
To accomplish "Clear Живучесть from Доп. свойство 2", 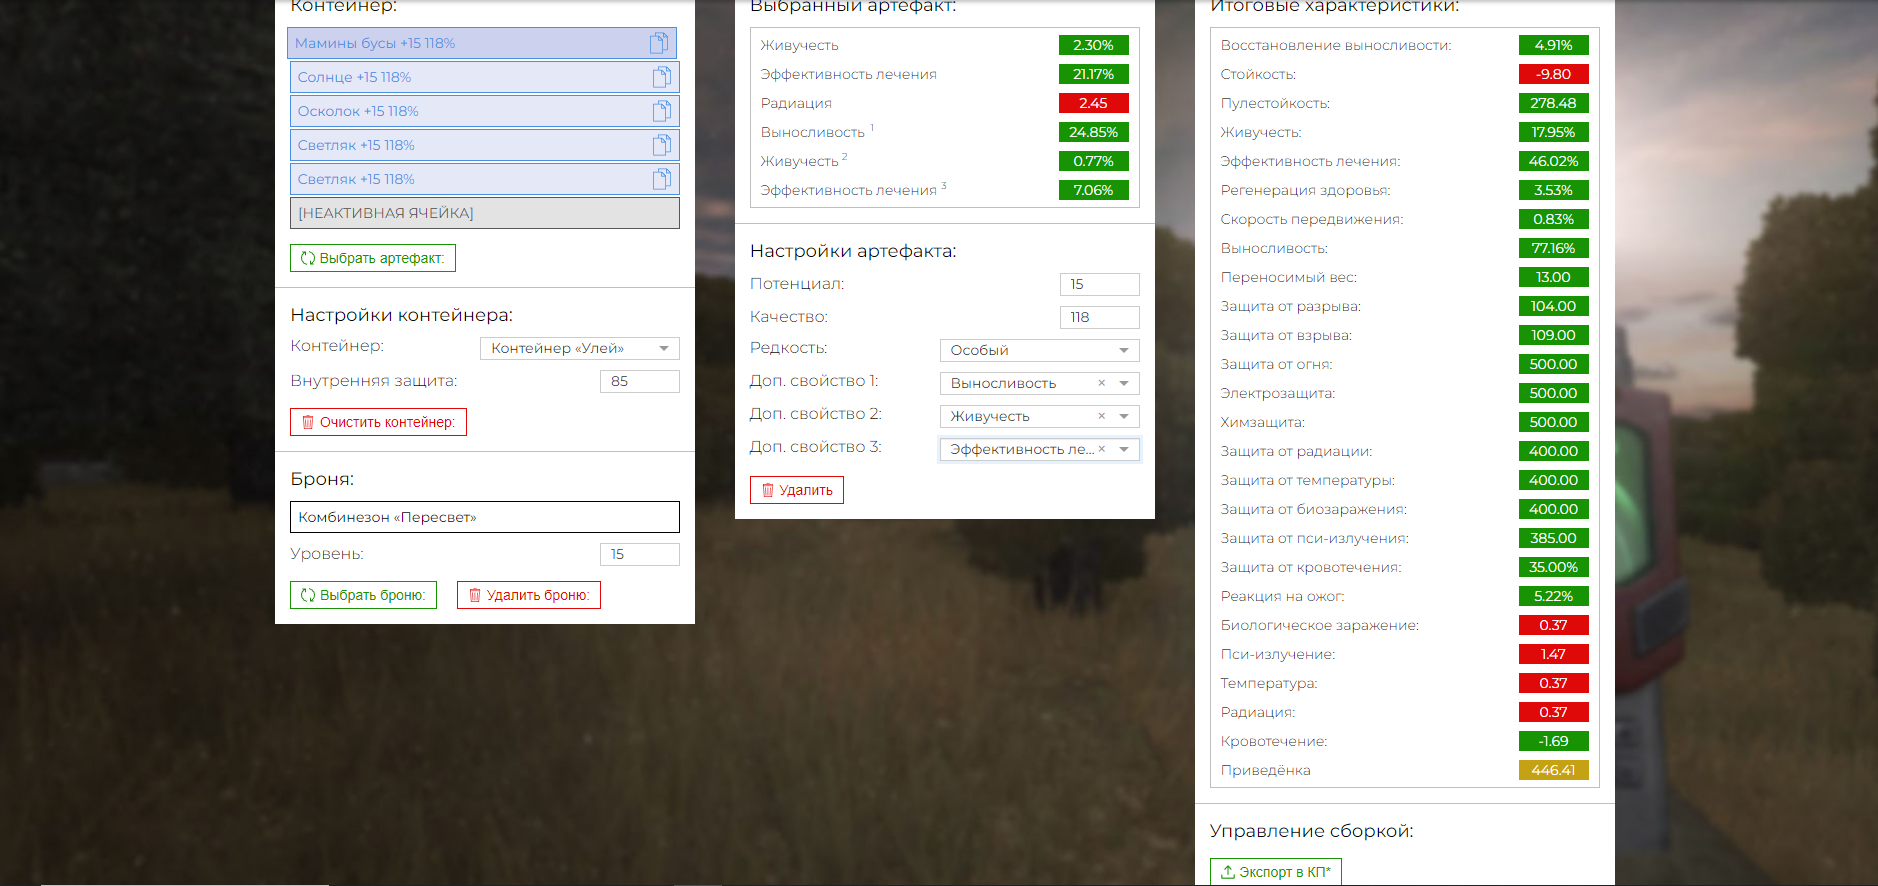I will pyautogui.click(x=1101, y=416).
